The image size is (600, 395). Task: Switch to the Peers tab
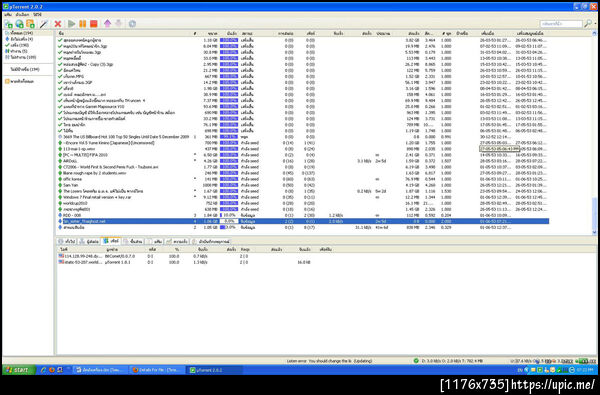click(111, 241)
